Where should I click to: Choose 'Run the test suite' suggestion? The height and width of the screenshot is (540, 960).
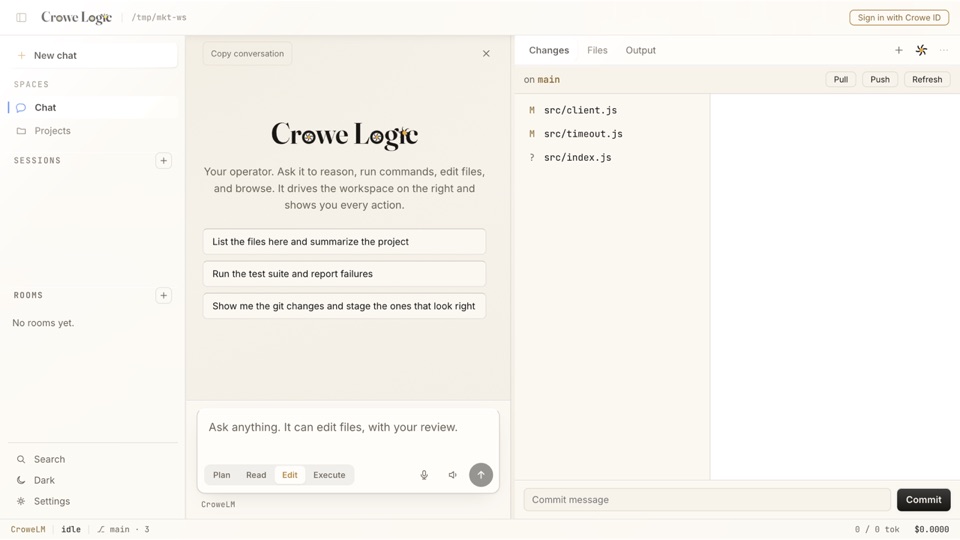[x=344, y=274]
